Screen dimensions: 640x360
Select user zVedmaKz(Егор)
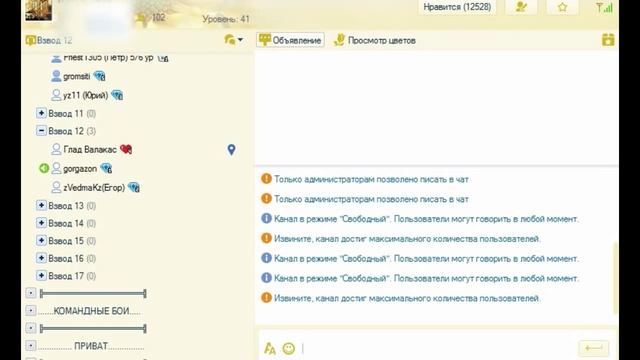tap(94, 188)
